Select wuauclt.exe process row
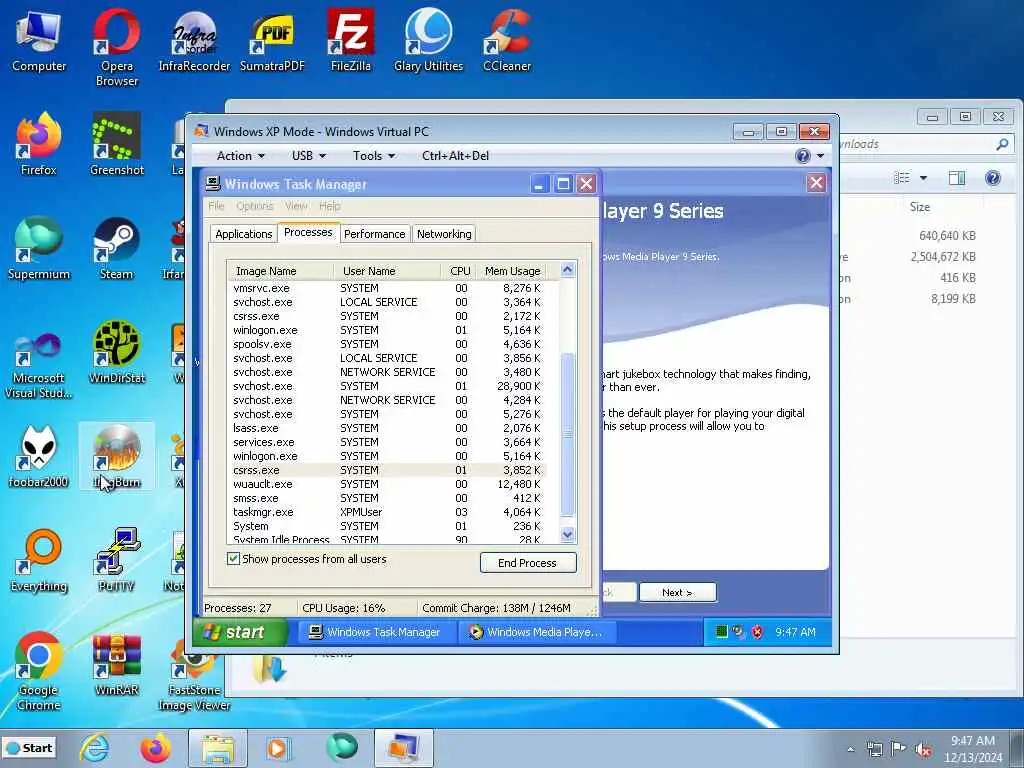 pos(387,484)
